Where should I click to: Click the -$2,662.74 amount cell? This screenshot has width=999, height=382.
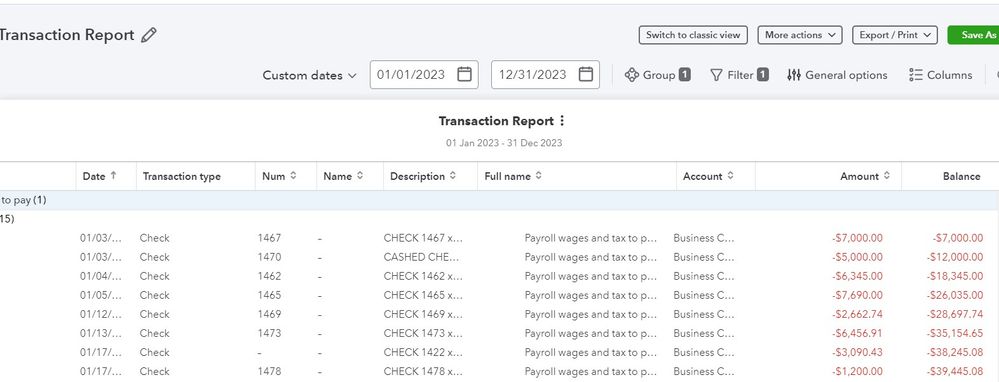857,315
